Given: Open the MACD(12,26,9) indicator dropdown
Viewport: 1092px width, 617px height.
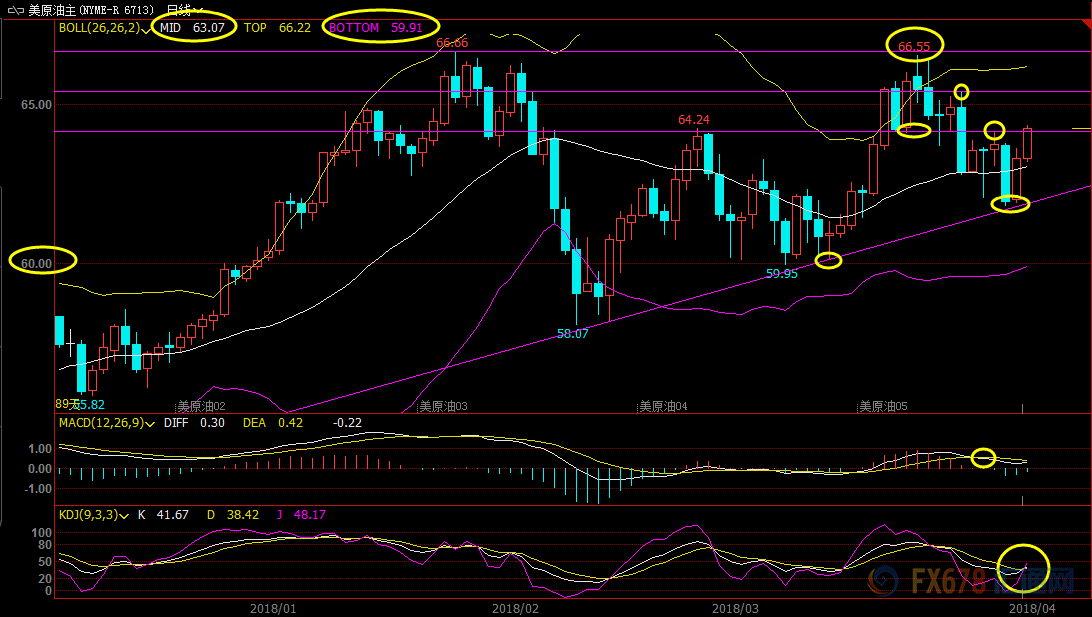Looking at the screenshot, I should (x=150, y=423).
